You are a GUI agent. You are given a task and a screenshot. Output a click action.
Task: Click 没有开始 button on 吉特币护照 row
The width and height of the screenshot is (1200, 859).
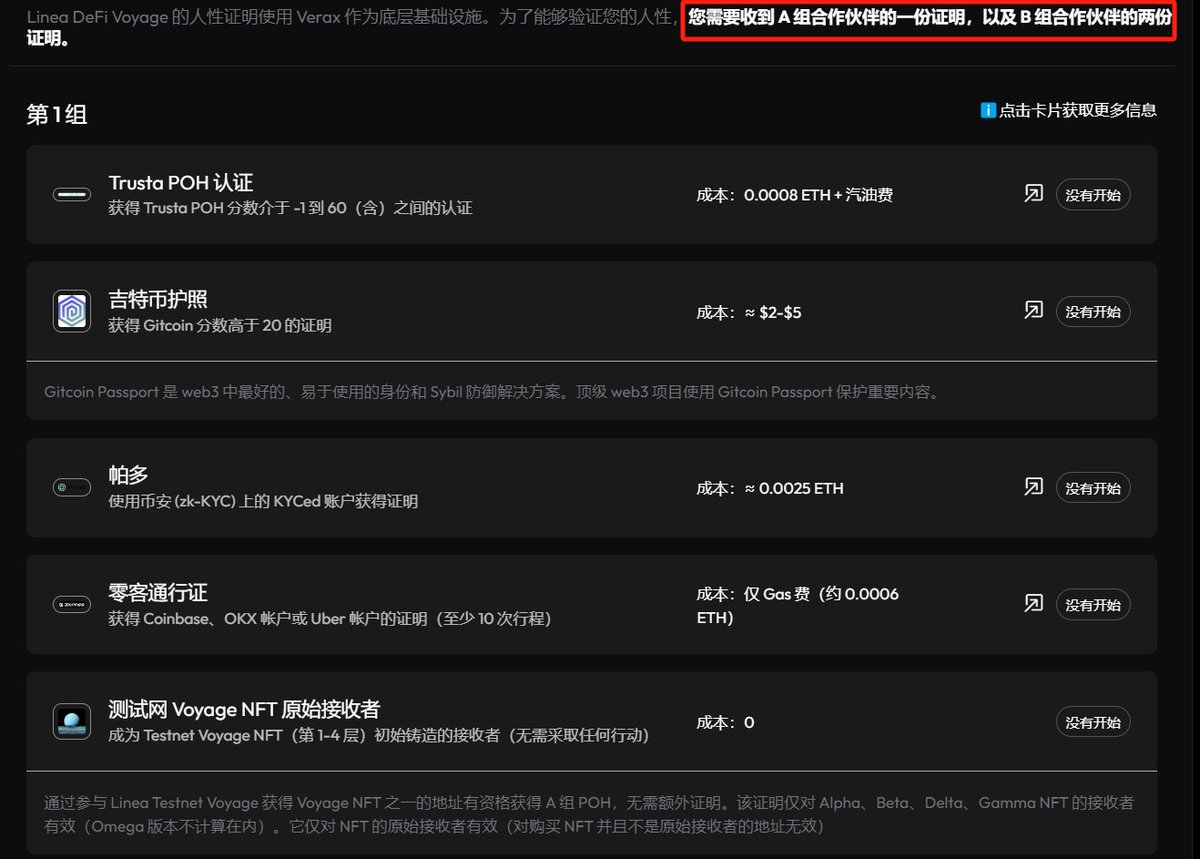[1093, 312]
